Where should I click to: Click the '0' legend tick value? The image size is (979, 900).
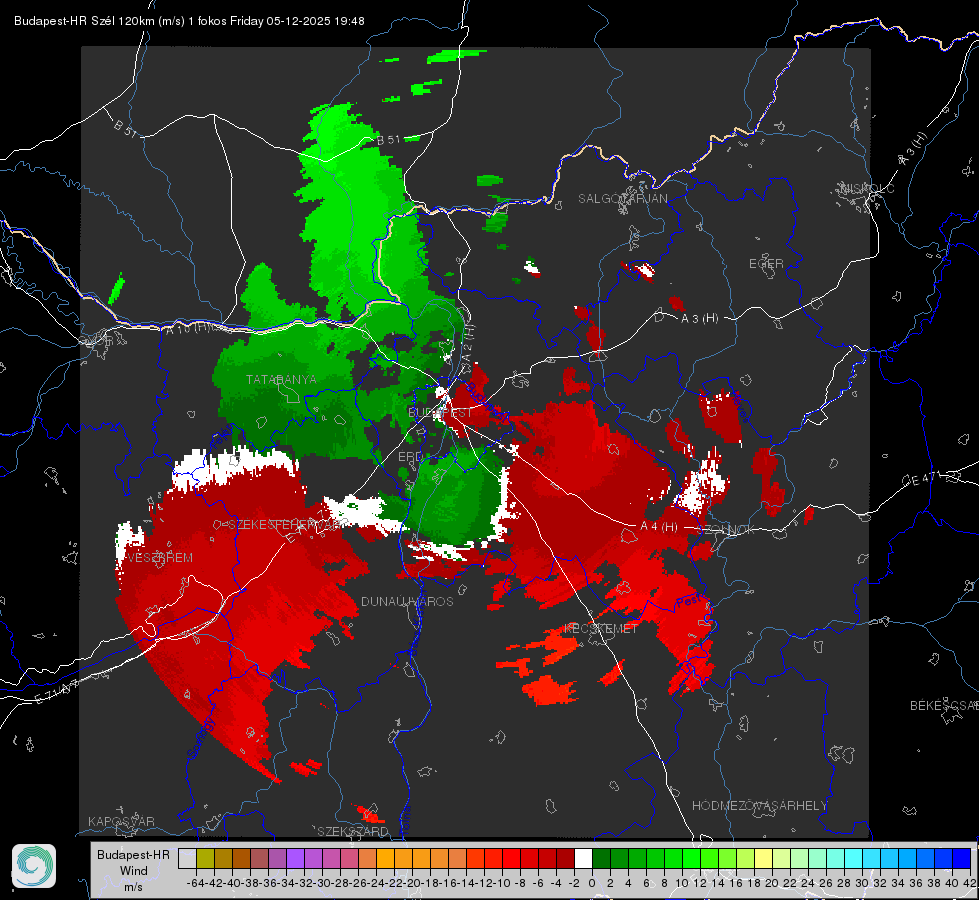pos(592,883)
